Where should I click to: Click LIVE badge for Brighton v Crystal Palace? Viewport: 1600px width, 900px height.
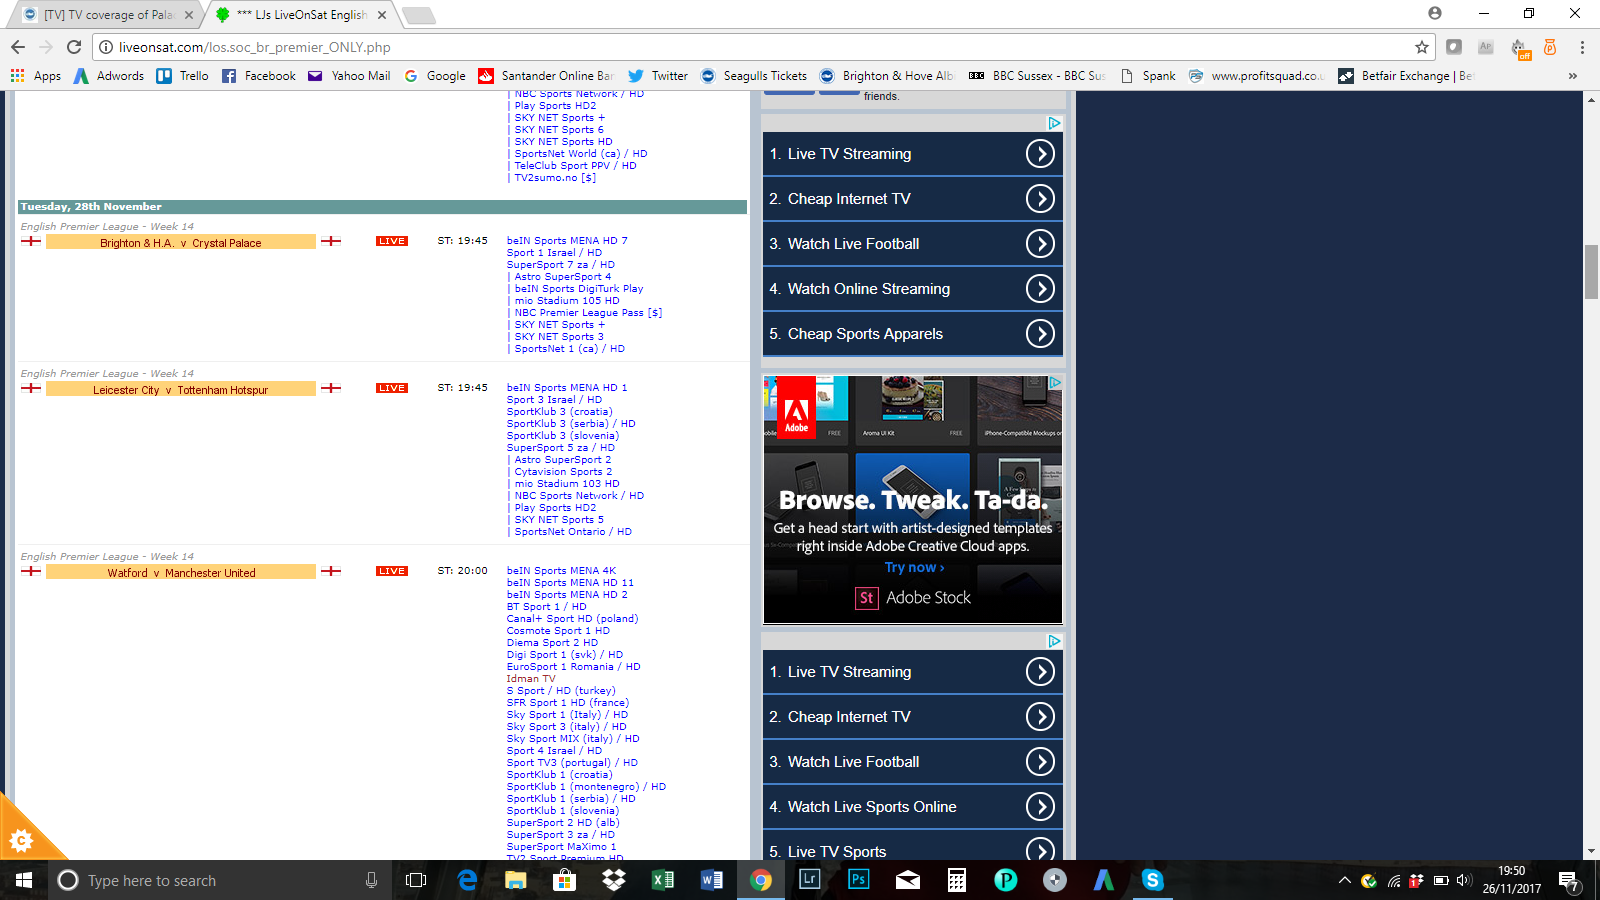pos(392,241)
